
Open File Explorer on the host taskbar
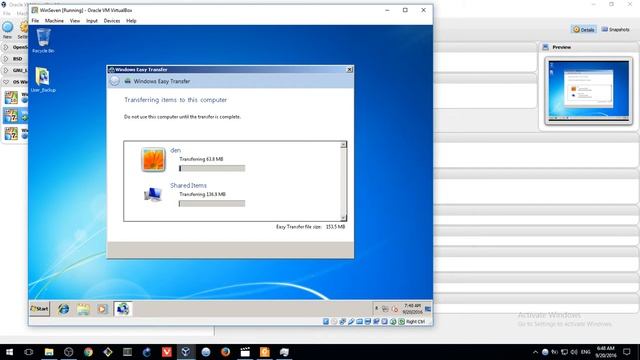49,352
